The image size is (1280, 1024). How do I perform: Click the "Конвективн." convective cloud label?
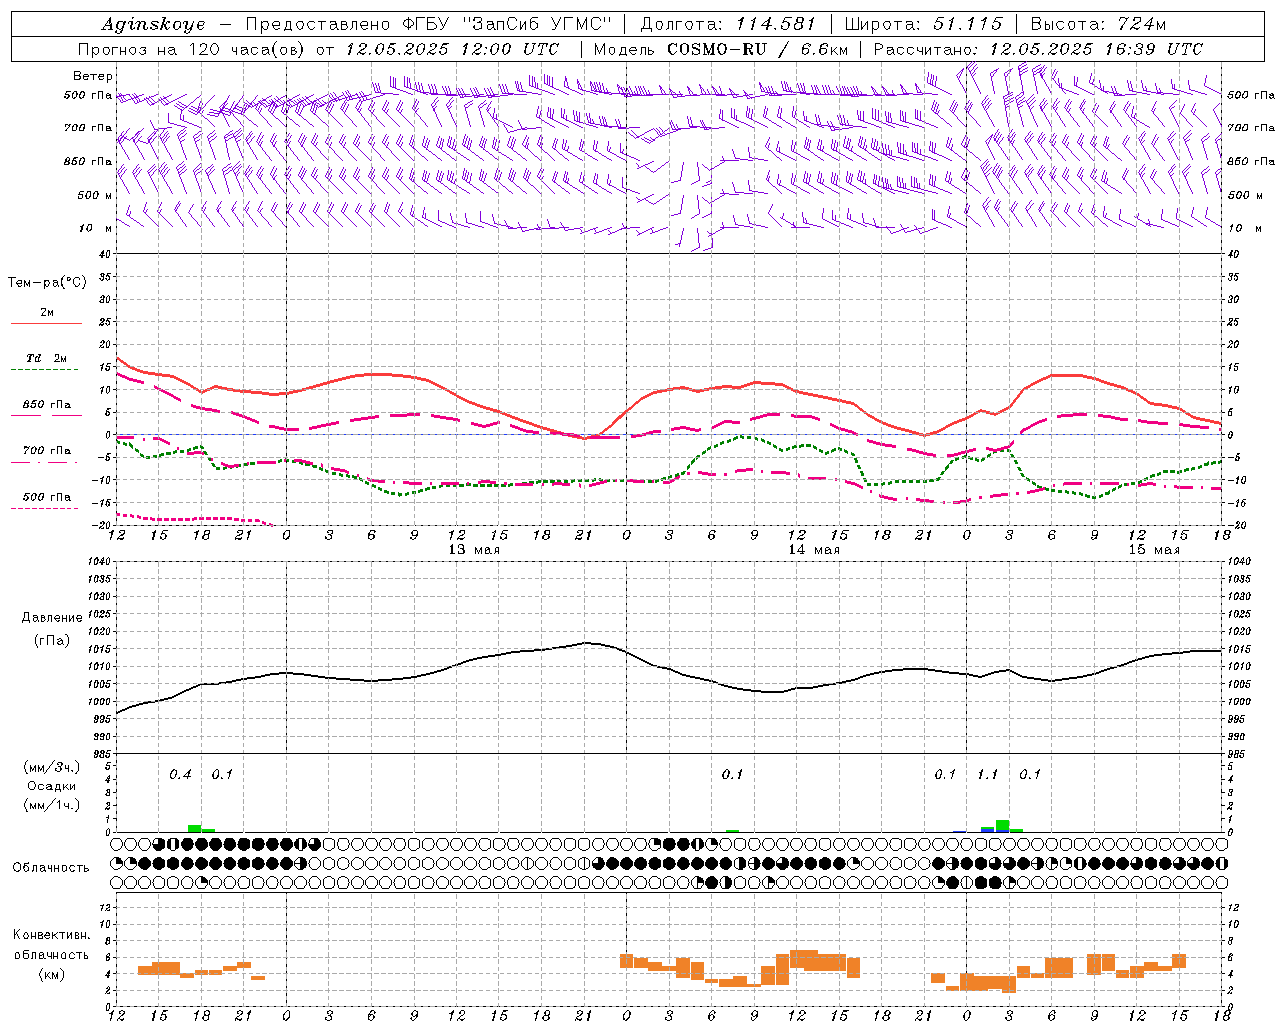coord(52,935)
